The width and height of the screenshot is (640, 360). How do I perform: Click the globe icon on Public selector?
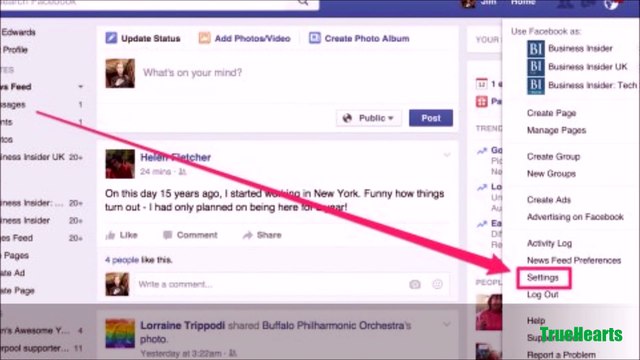(x=347, y=118)
